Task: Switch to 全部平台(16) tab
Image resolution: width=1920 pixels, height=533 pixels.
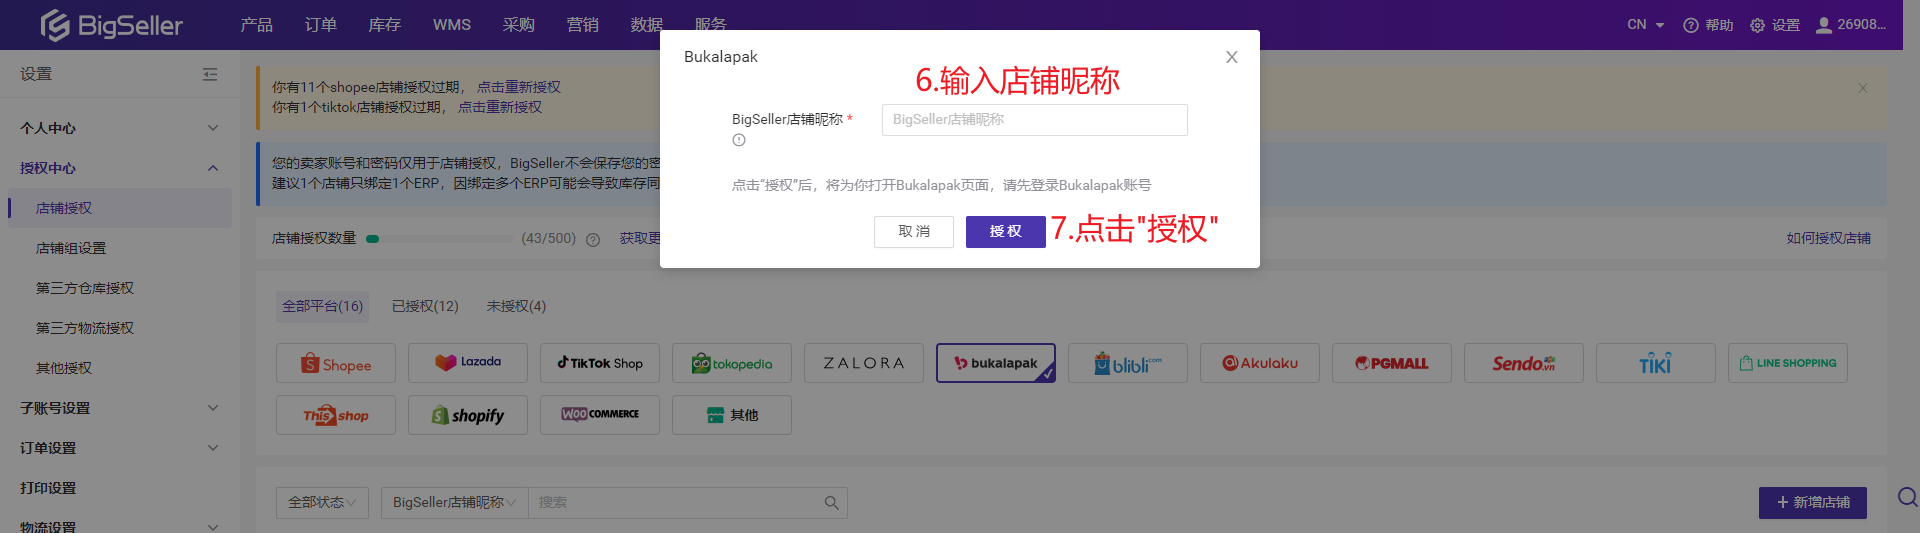Action: tap(322, 306)
